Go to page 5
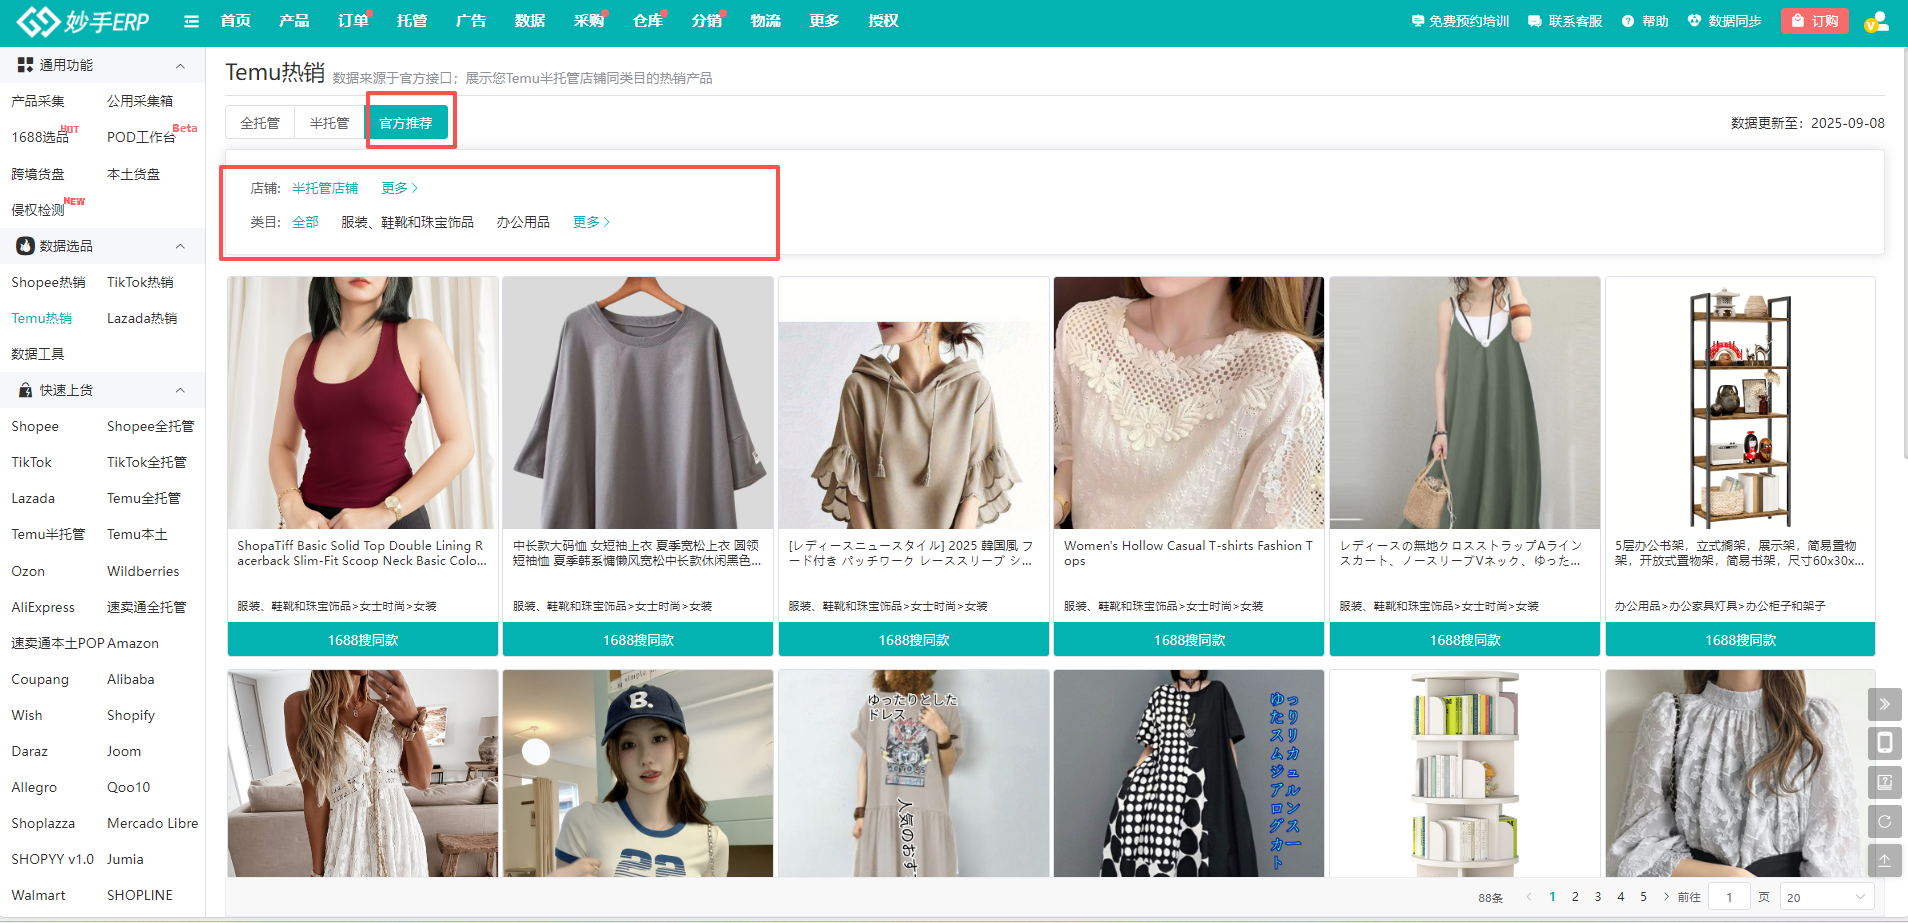1908x923 pixels. pyautogui.click(x=1643, y=897)
